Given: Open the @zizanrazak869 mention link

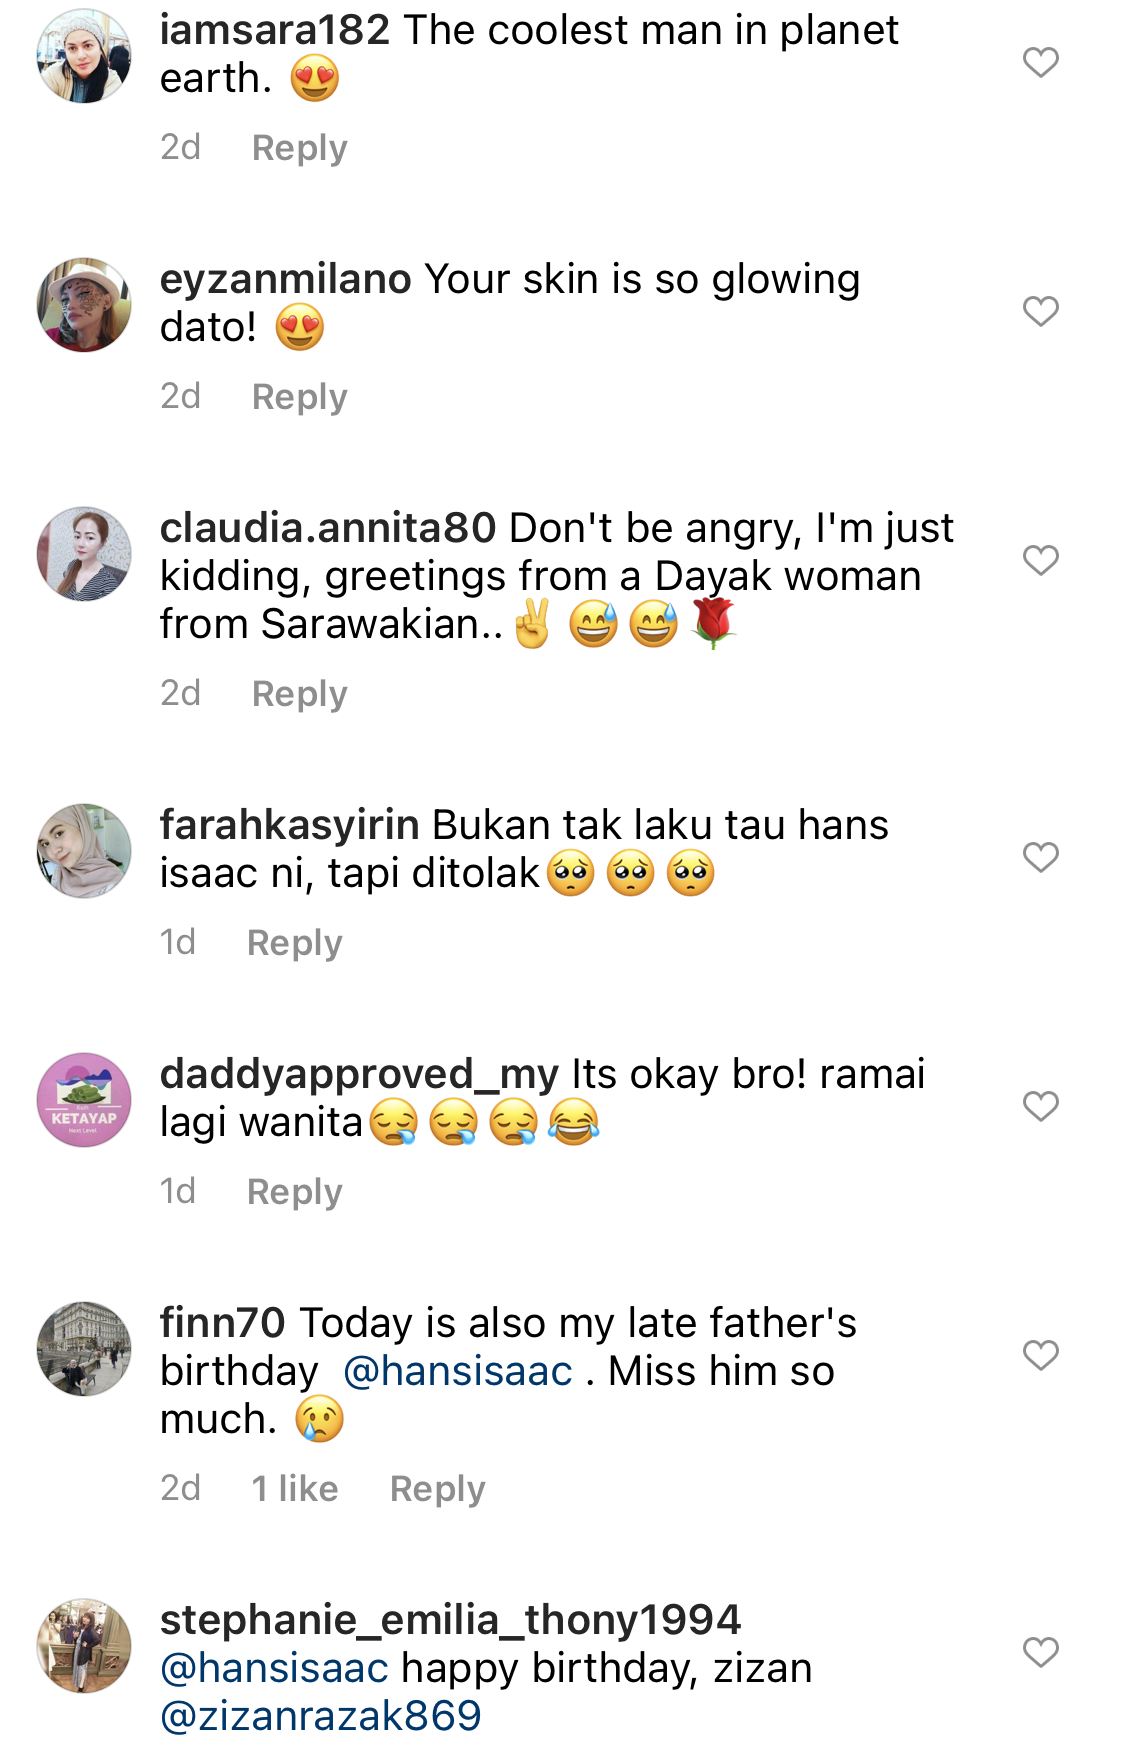Looking at the screenshot, I should tap(321, 1716).
